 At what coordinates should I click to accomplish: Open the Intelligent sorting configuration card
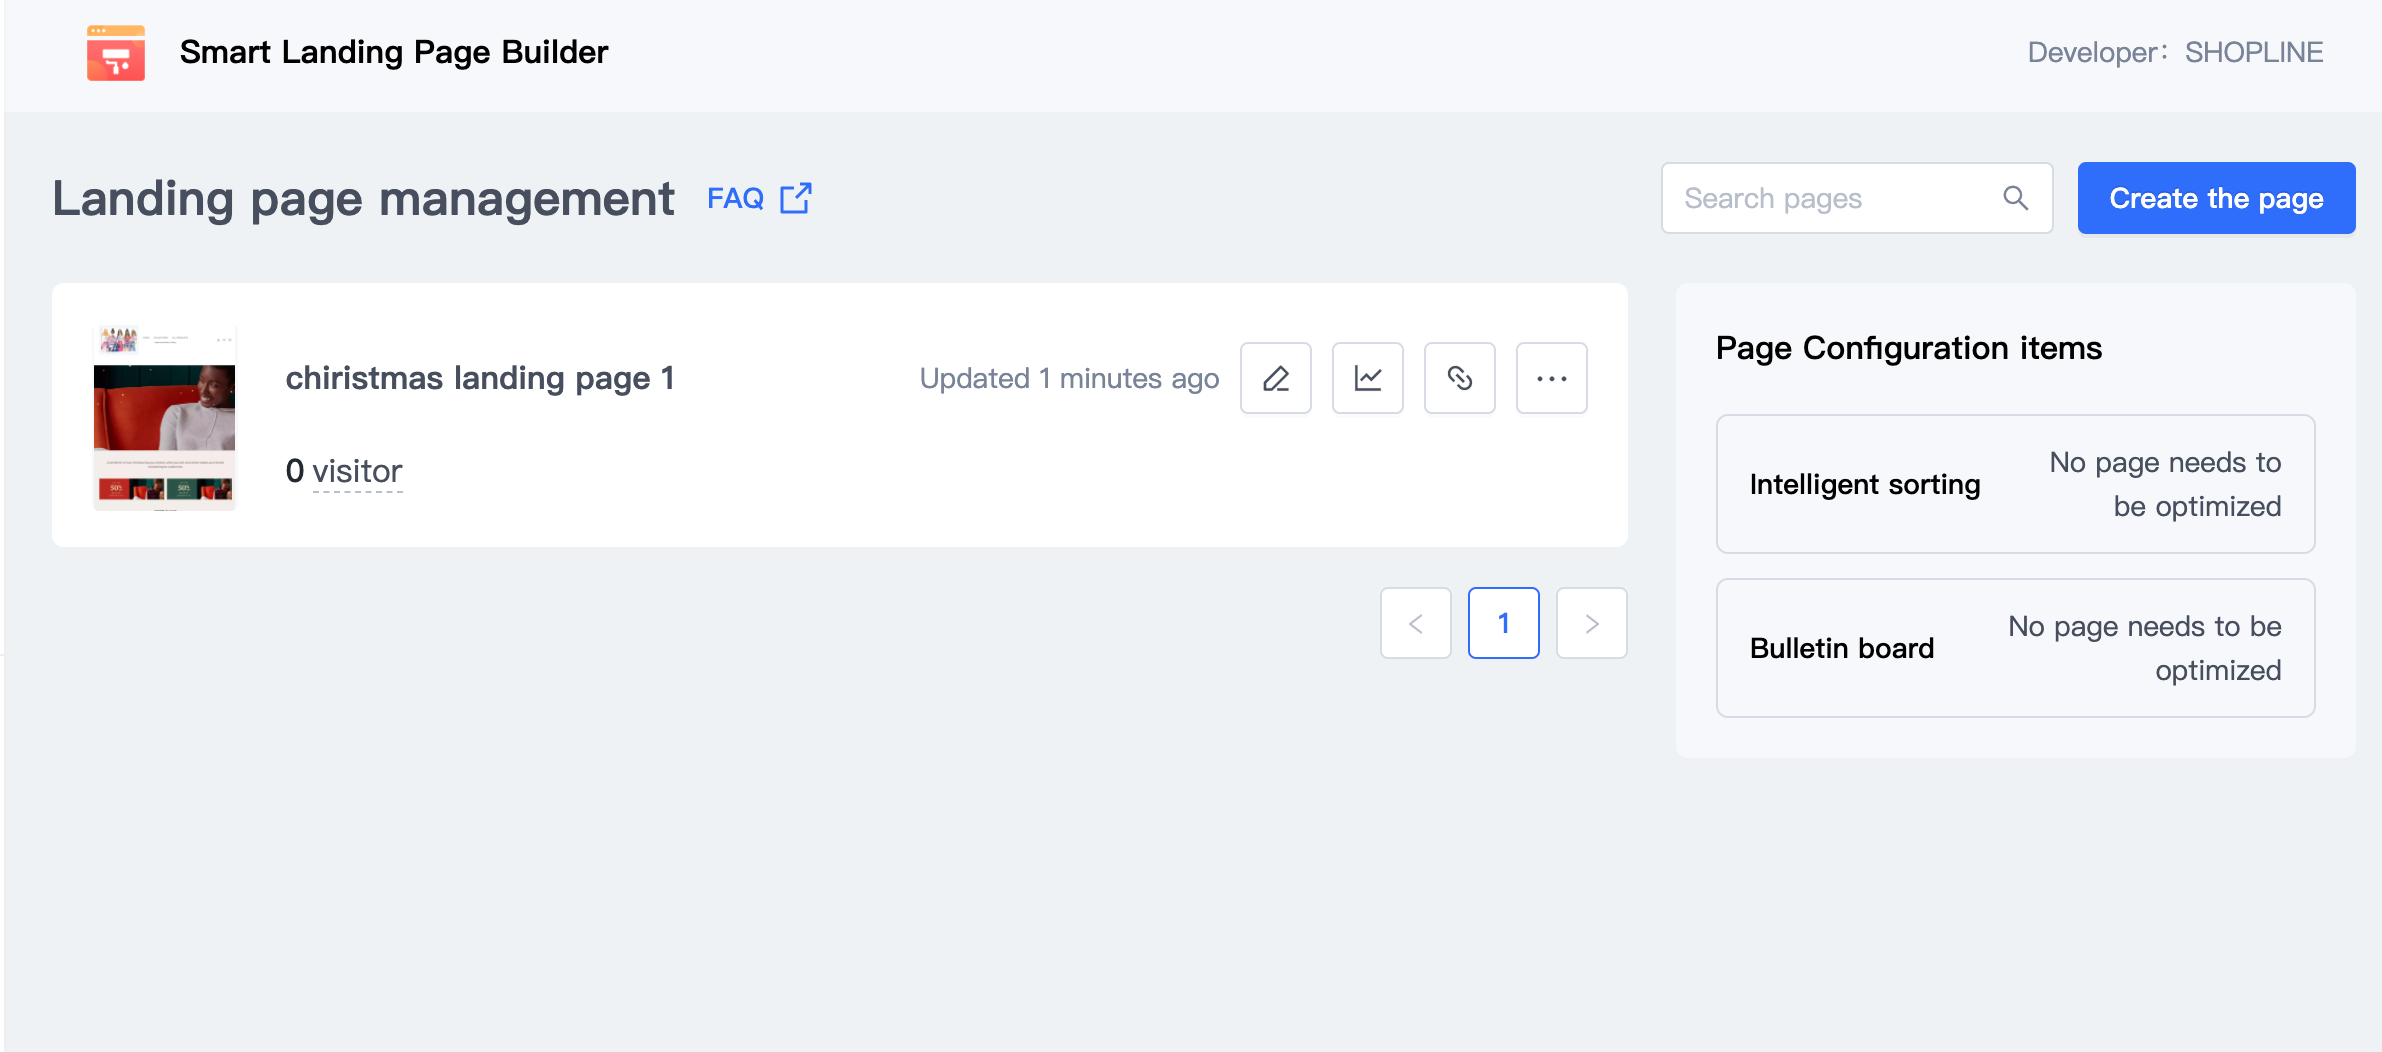point(2015,484)
